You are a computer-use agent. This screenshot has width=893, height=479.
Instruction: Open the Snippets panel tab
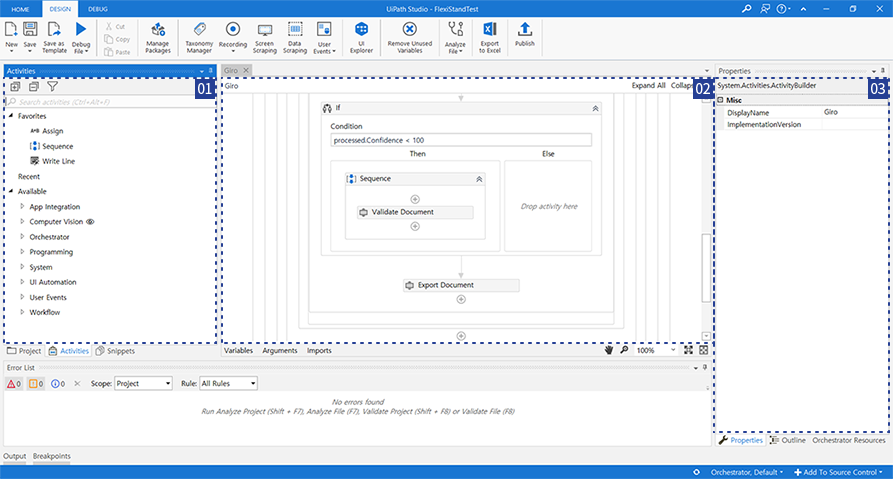click(x=115, y=351)
